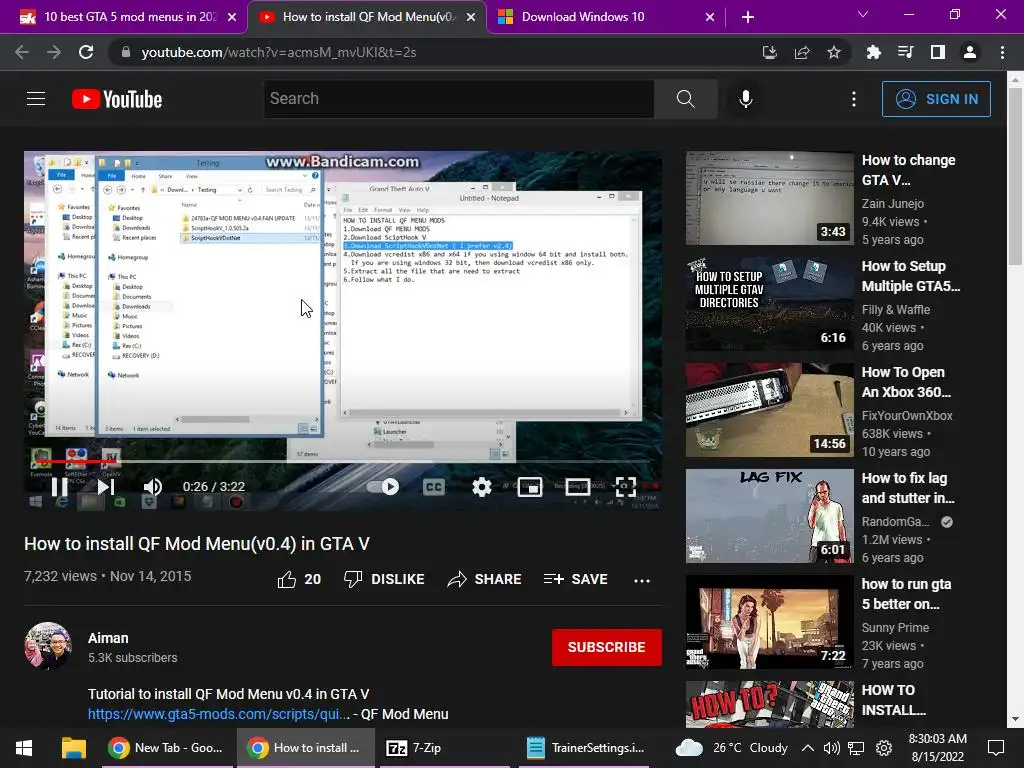Close the '10 best GTA 5 mod menus' tab
Image resolution: width=1024 pixels, height=768 pixels.
click(232, 18)
